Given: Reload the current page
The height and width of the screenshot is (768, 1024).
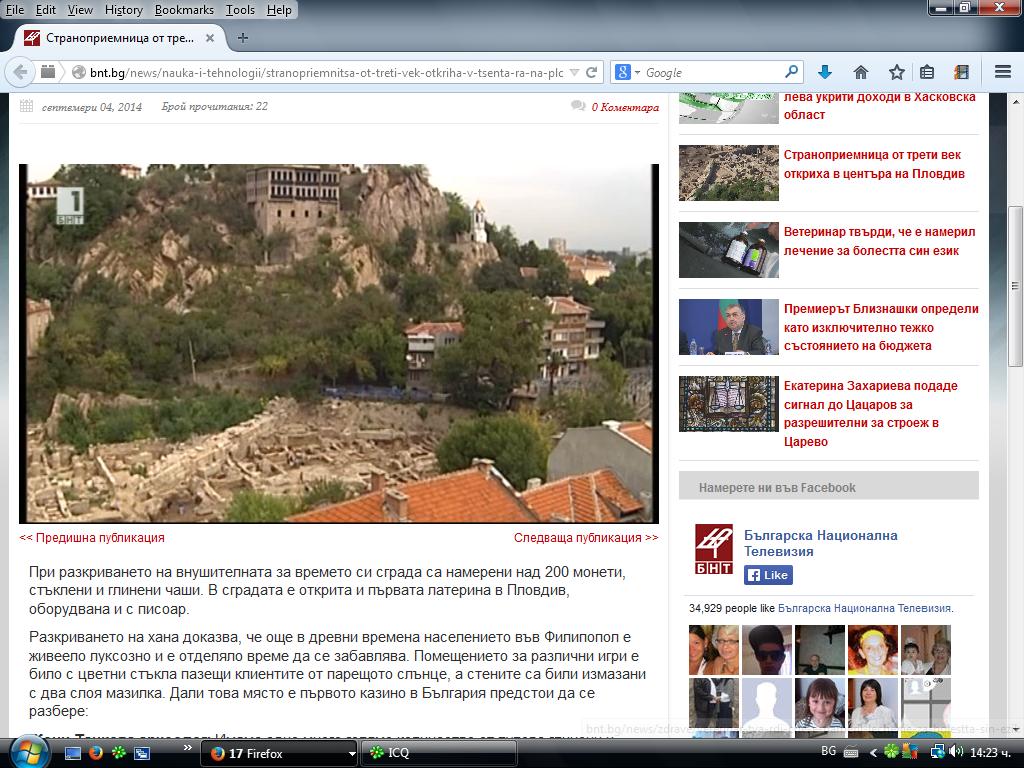Looking at the screenshot, I should pyautogui.click(x=592, y=72).
